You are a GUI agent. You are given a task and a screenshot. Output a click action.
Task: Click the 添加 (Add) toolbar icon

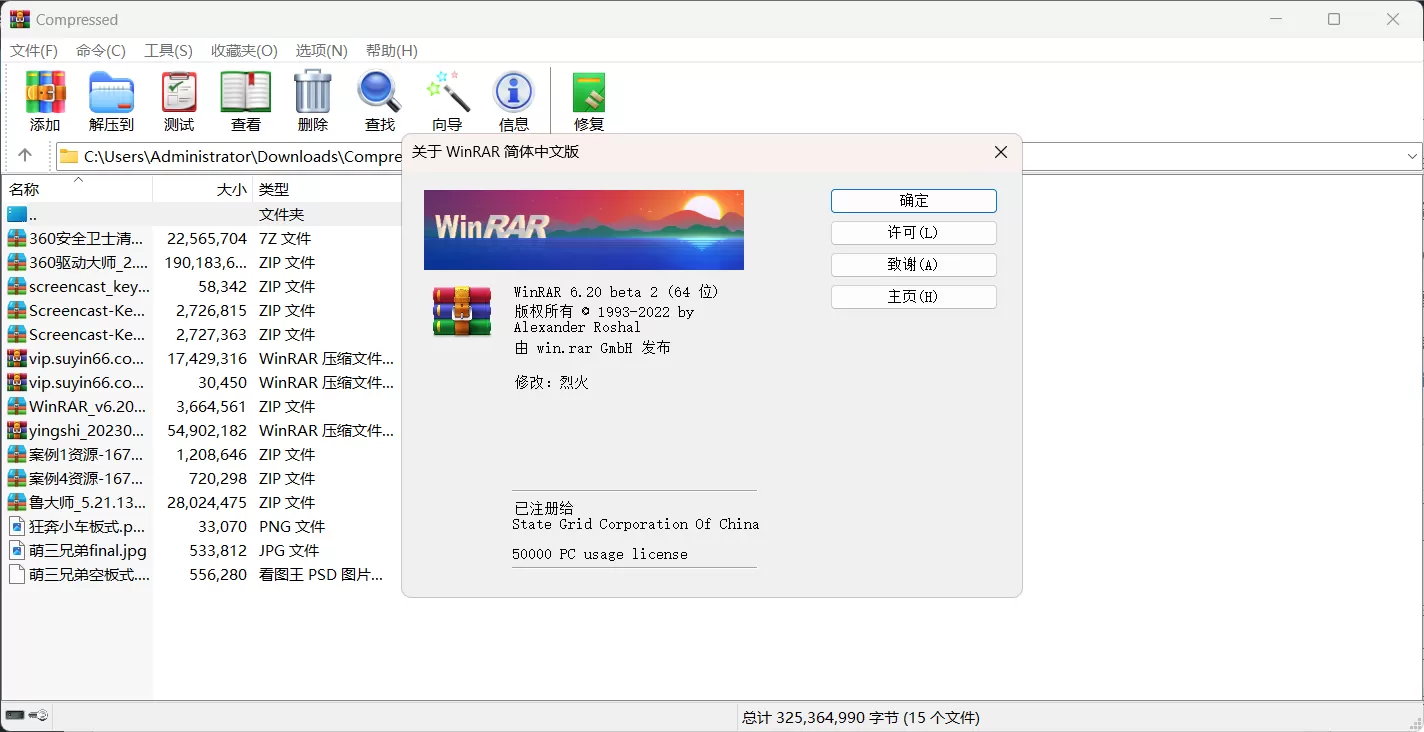click(44, 100)
